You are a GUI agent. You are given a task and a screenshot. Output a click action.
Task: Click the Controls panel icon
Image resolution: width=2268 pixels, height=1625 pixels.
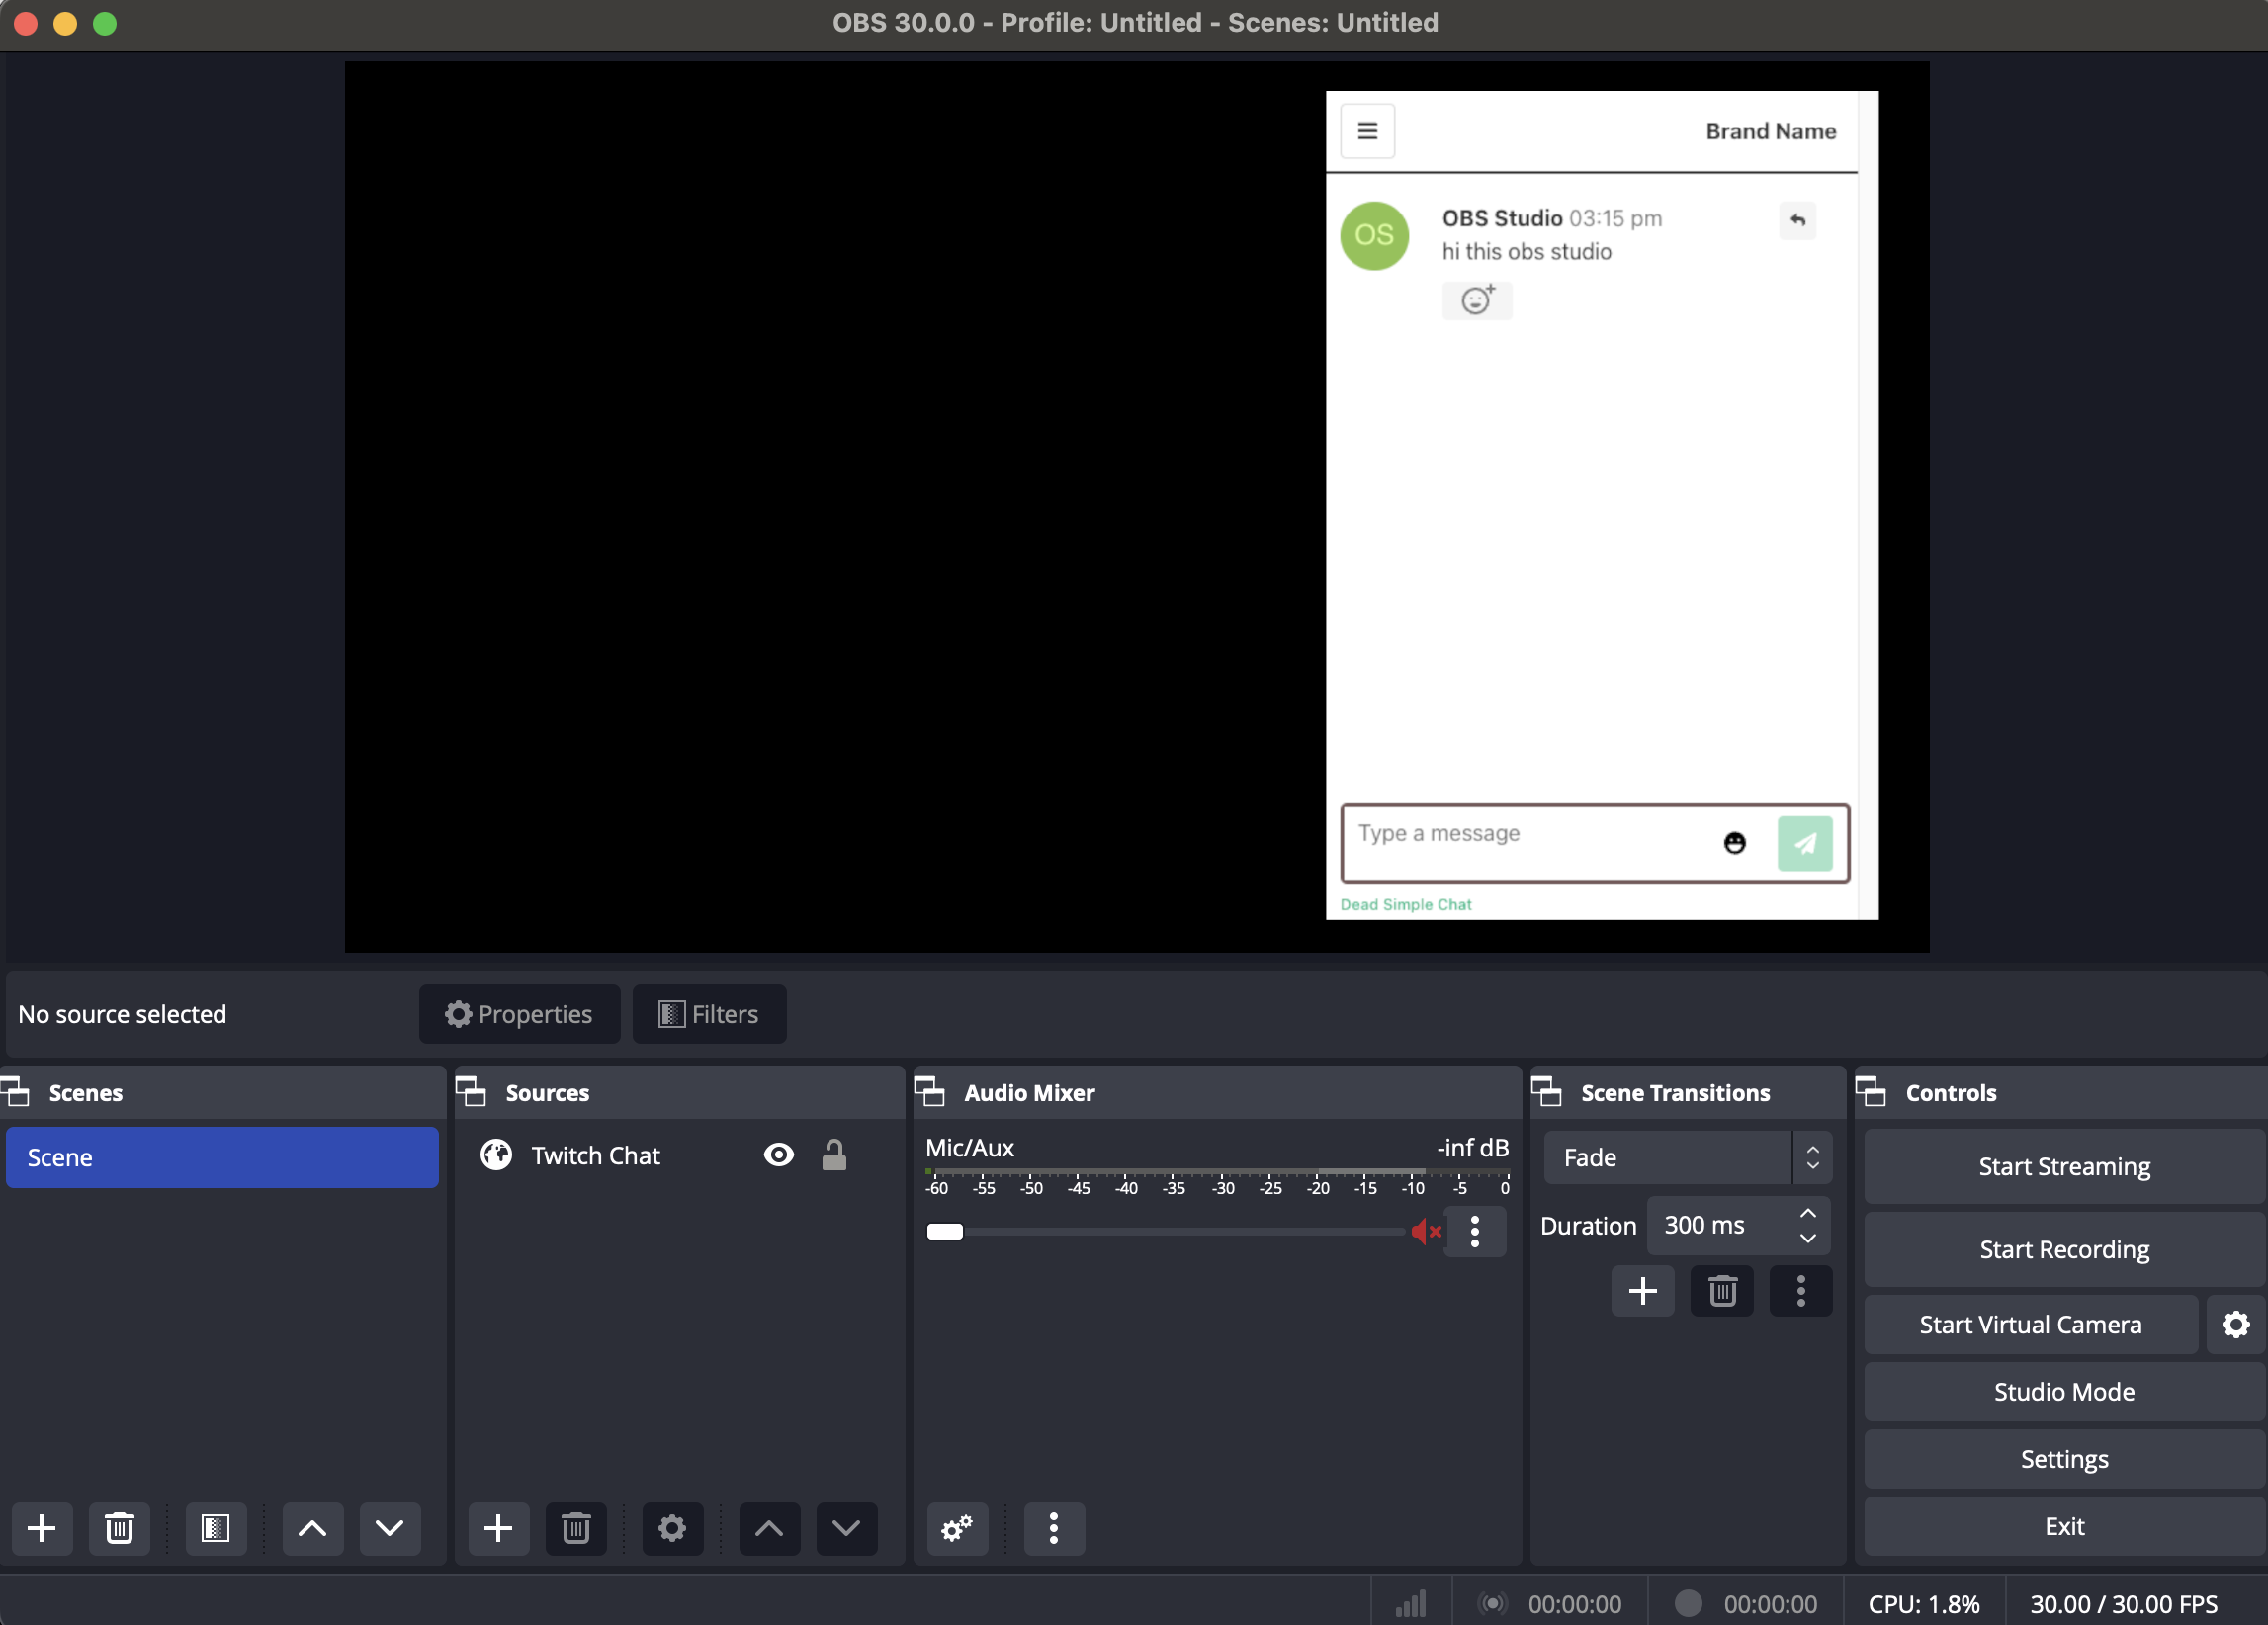1869,1090
